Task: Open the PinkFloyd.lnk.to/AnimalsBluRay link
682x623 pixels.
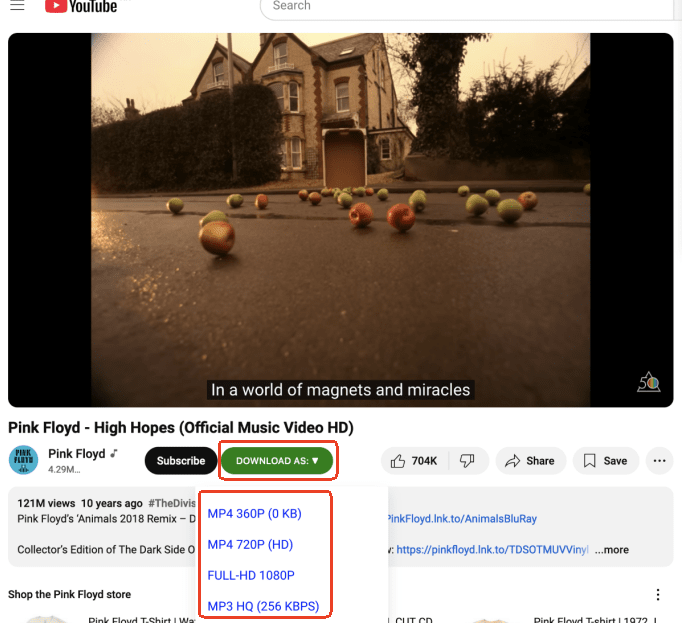Action: (x=461, y=519)
